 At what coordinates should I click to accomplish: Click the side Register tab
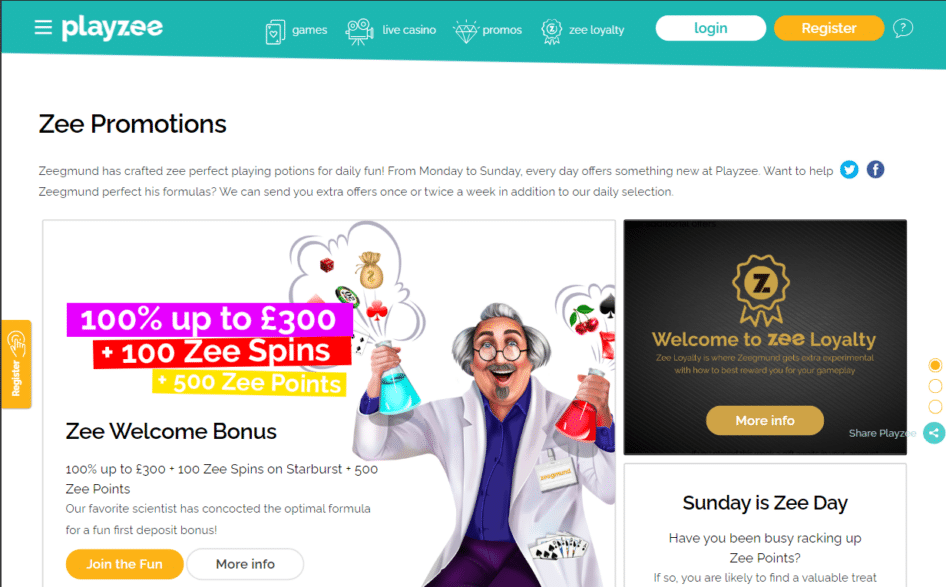(x=16, y=364)
